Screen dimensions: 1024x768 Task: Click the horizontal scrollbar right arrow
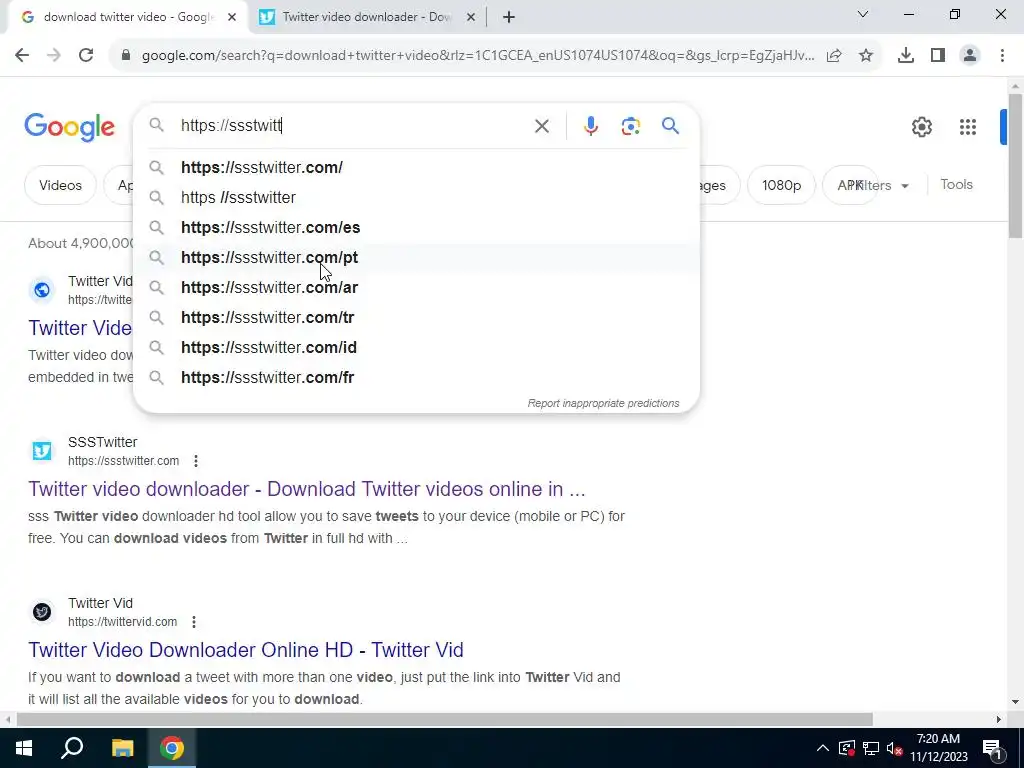[999, 720]
